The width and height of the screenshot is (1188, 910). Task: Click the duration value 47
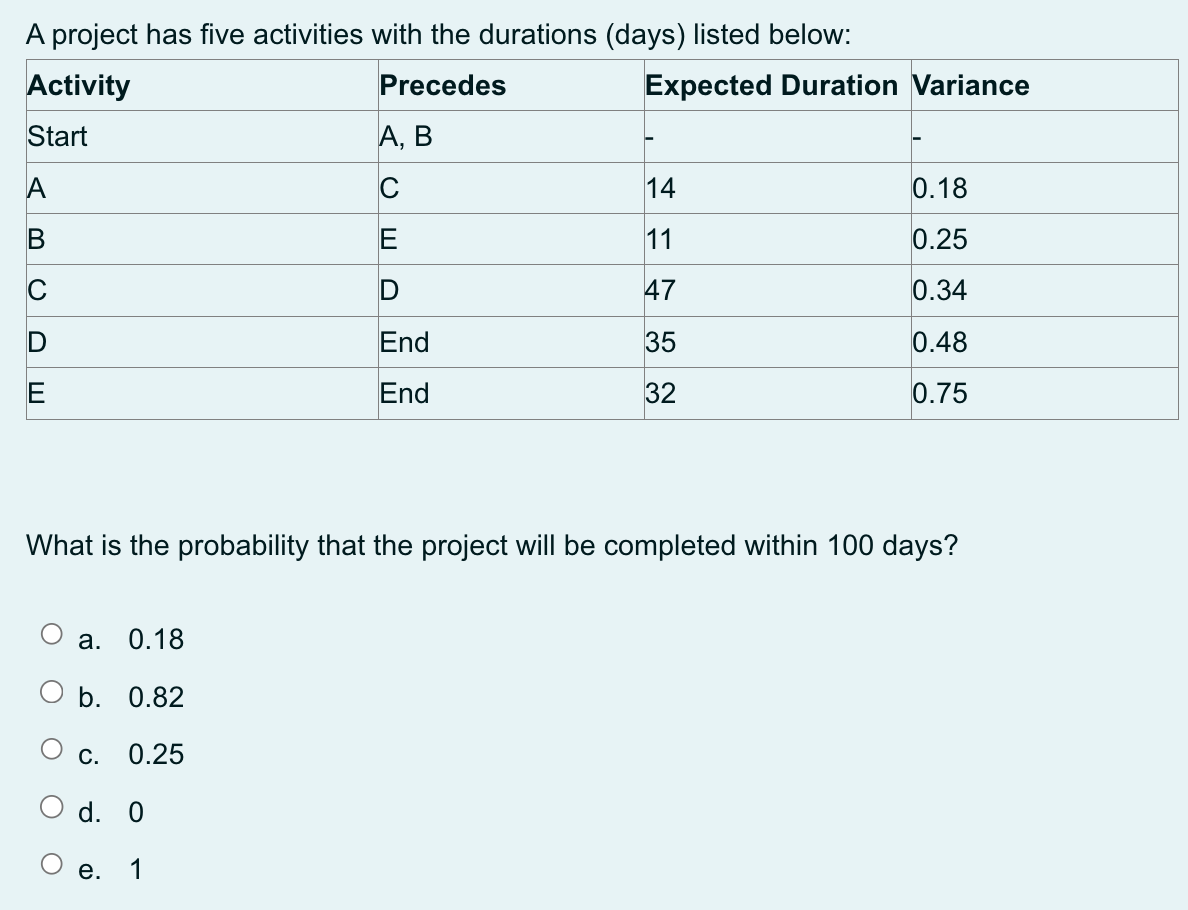661,290
